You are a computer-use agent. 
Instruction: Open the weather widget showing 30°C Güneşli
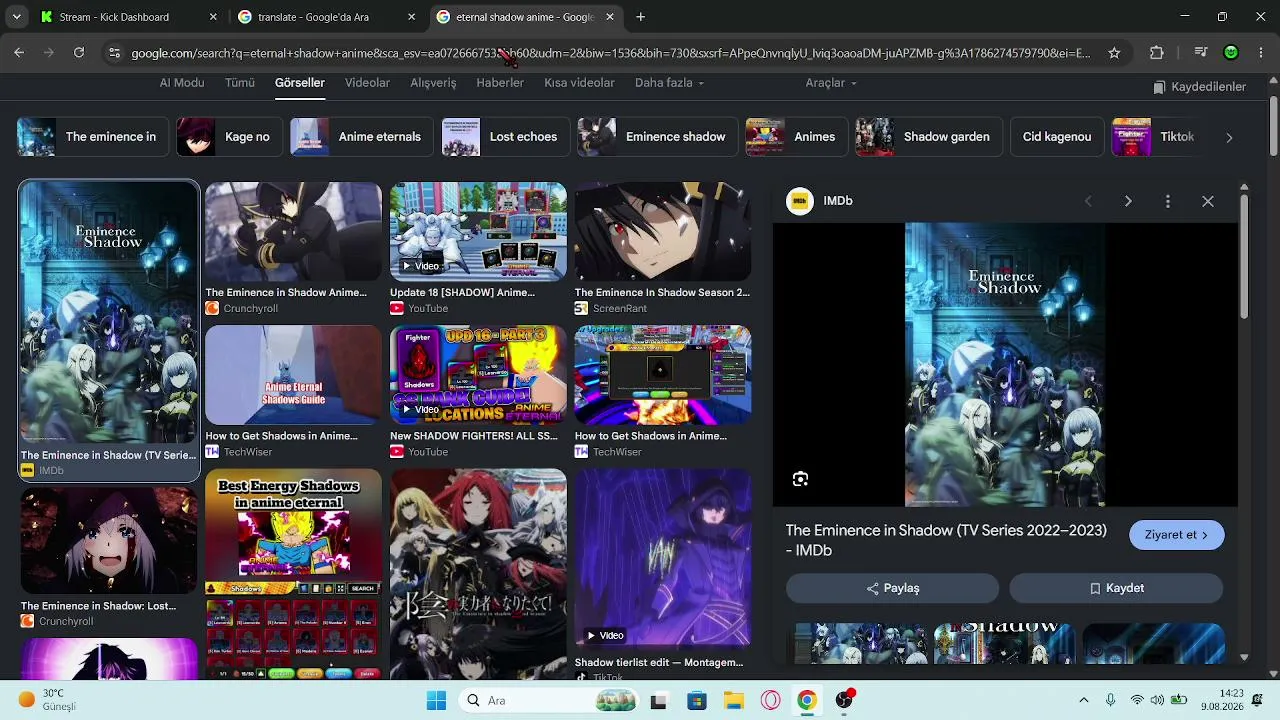[x=46, y=700]
